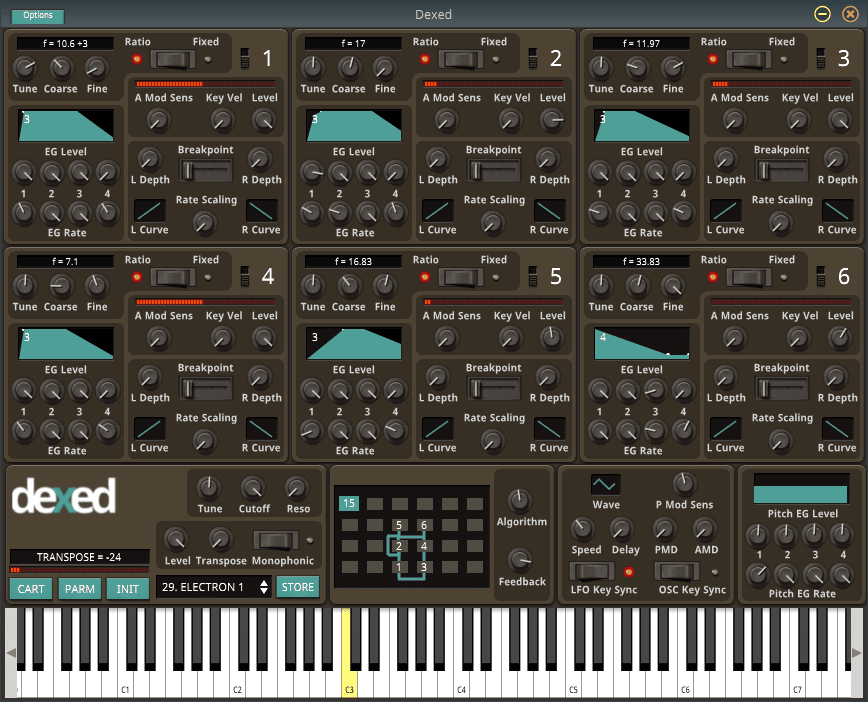Click the STORE button
Screen dimensions: 868x702
tap(298, 587)
